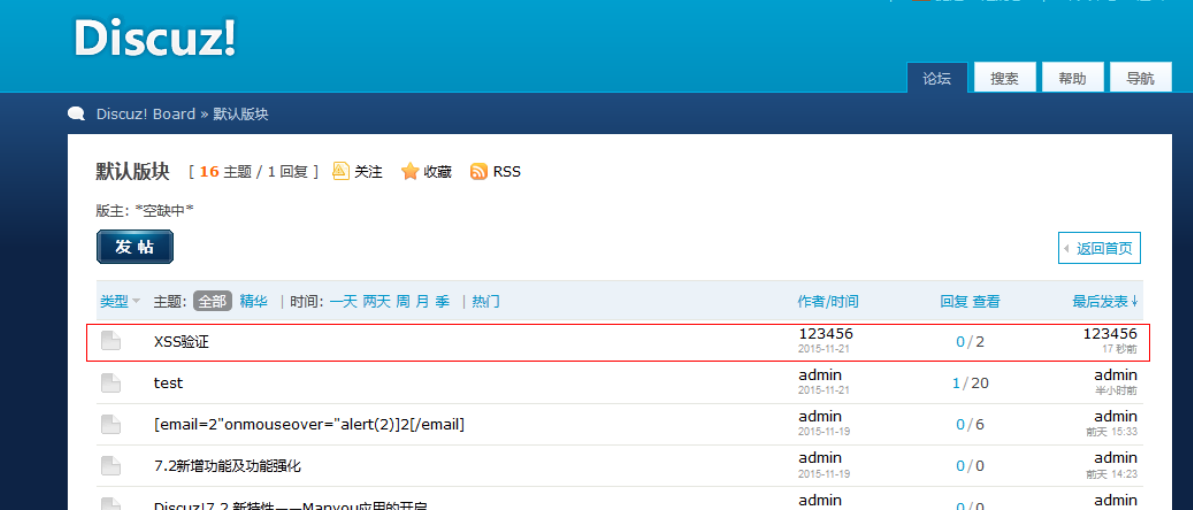Select the 全部 topic filter

212,301
